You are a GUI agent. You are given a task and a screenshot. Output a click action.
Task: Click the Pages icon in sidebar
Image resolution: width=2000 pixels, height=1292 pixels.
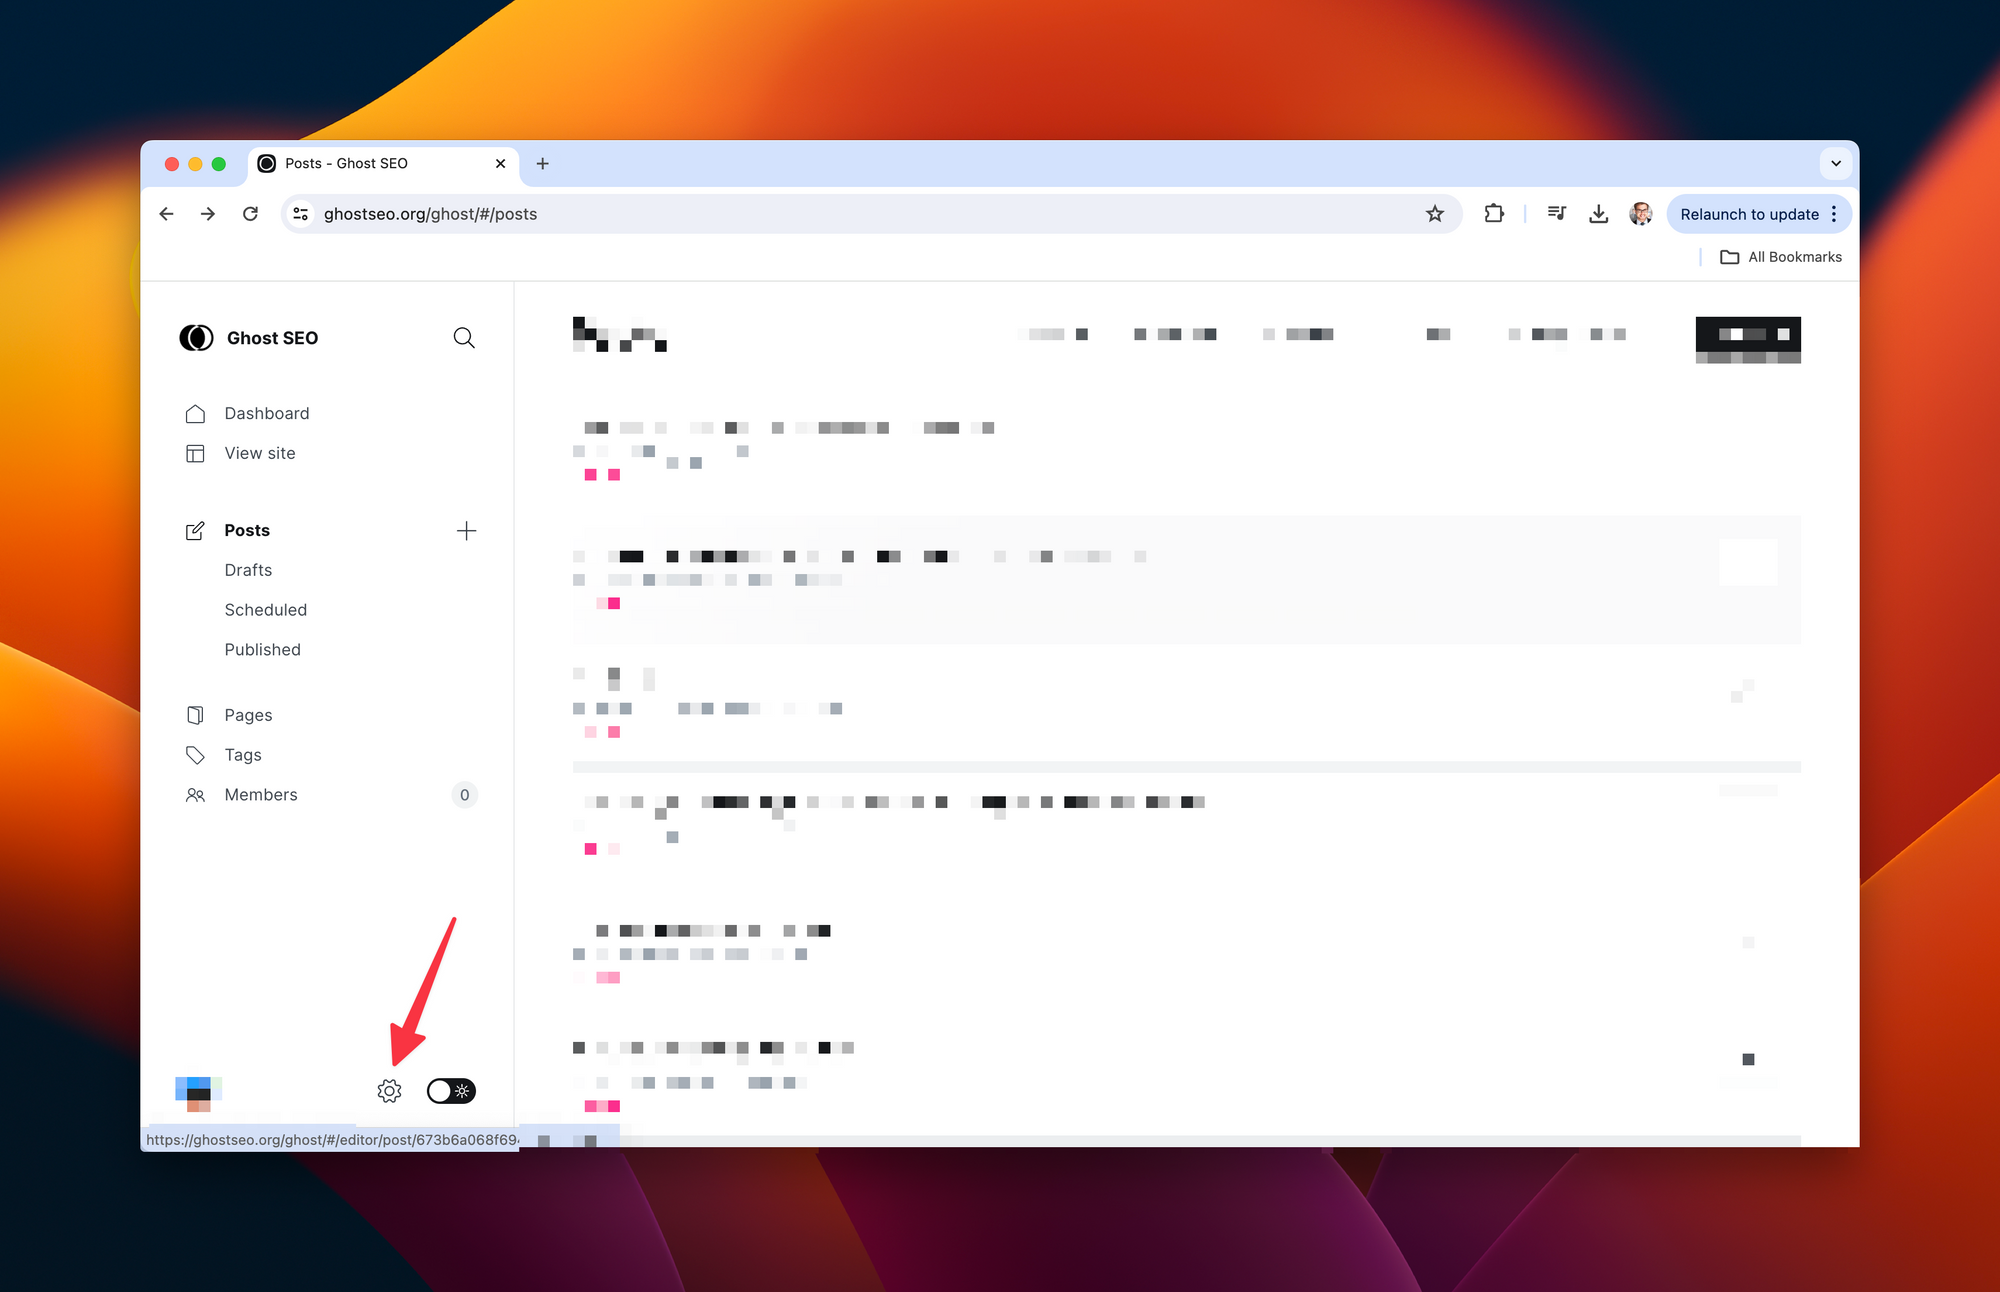[x=195, y=715]
